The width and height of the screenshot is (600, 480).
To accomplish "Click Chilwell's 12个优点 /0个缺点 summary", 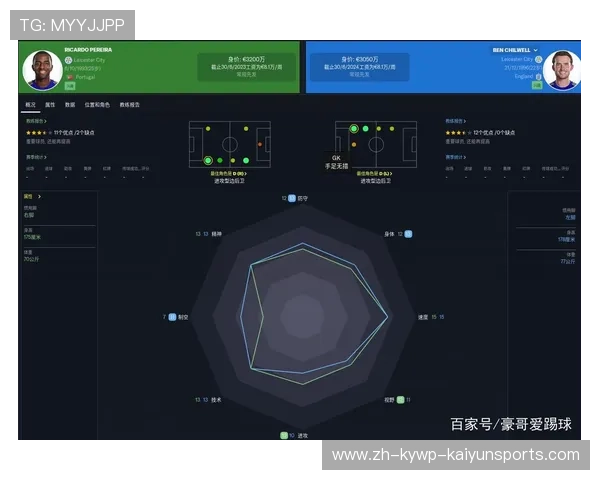I will (494, 133).
